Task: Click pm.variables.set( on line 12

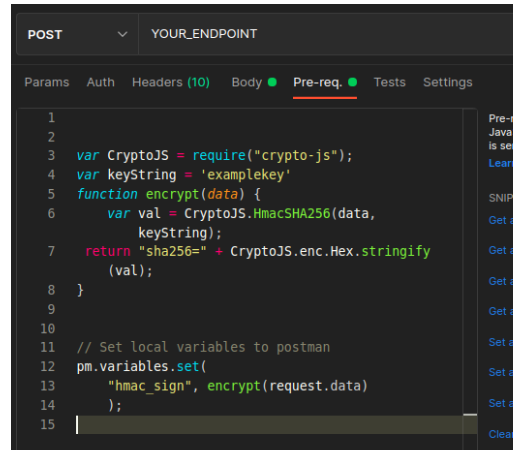Action: tap(142, 366)
